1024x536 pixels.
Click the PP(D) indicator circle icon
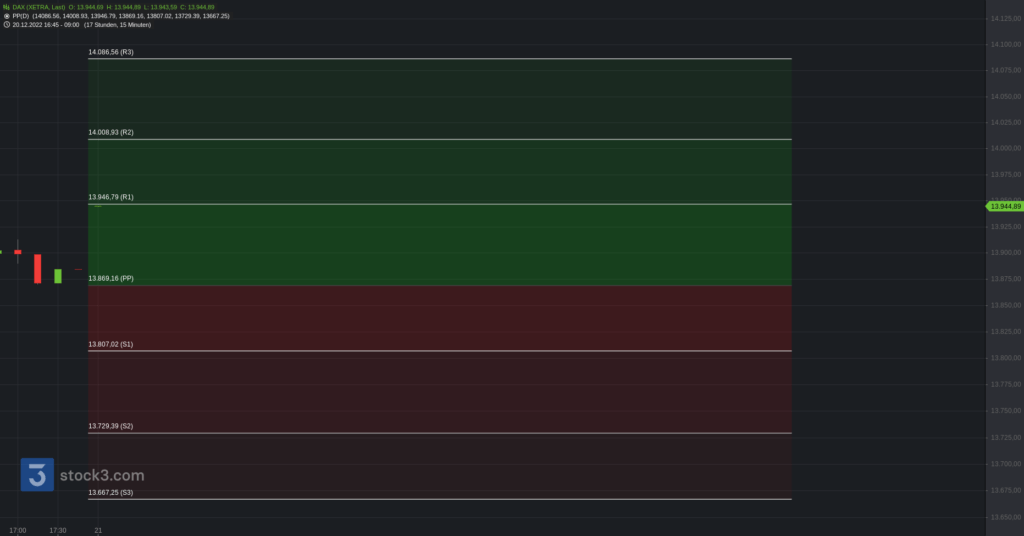(x=7, y=16)
